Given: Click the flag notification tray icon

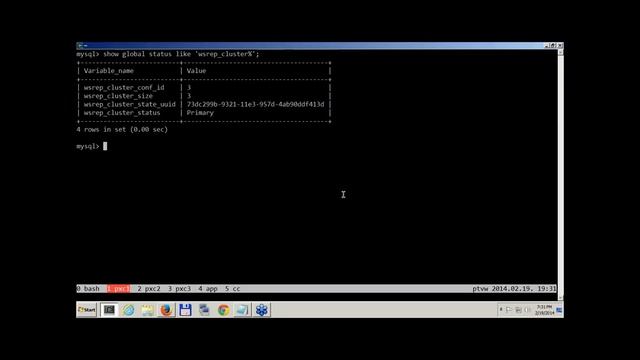Looking at the screenshot, I should pos(509,310).
